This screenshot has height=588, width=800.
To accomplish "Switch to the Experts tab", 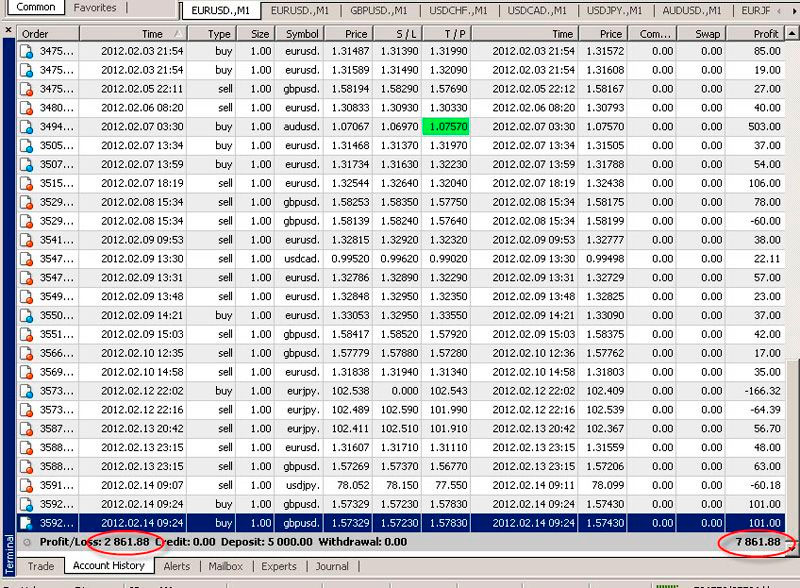I will point(279,566).
